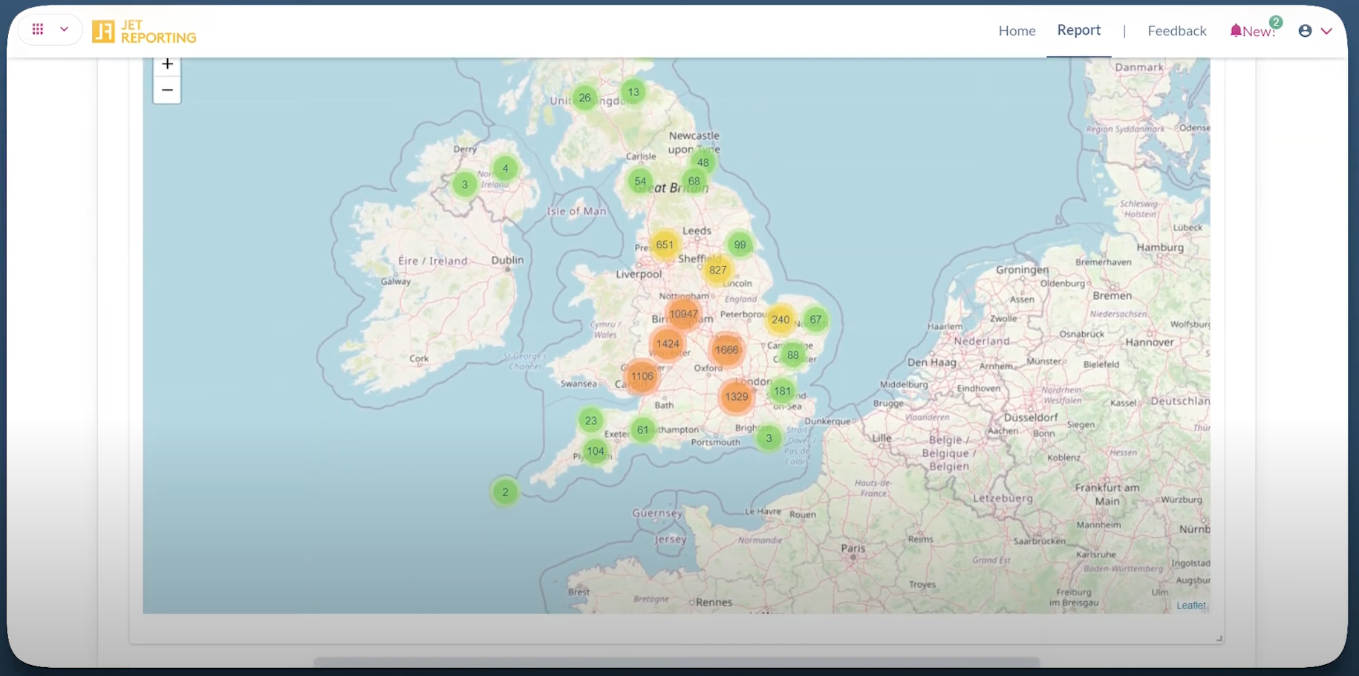This screenshot has height=676, width=1359.
Task: Click the 827 cluster near Sheffield
Action: coord(717,270)
